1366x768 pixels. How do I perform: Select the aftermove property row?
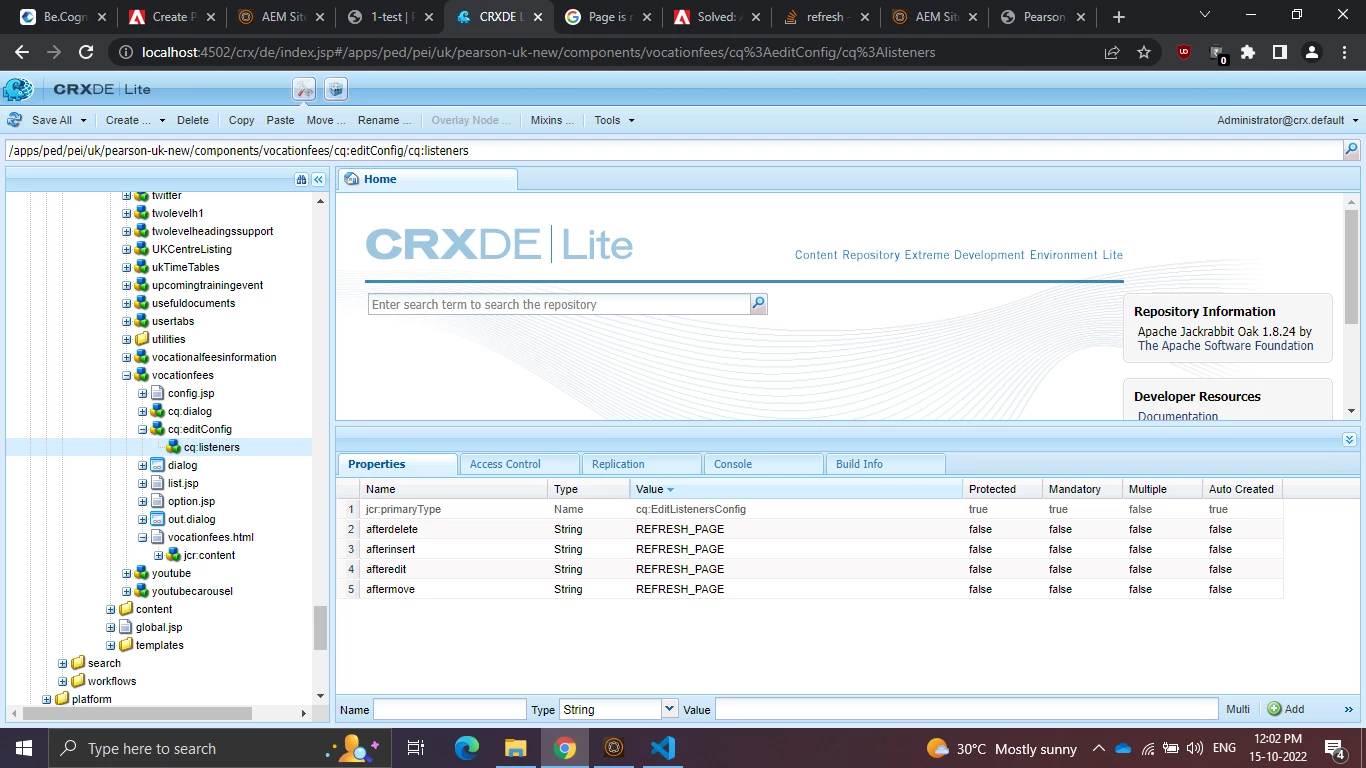pyautogui.click(x=810, y=589)
